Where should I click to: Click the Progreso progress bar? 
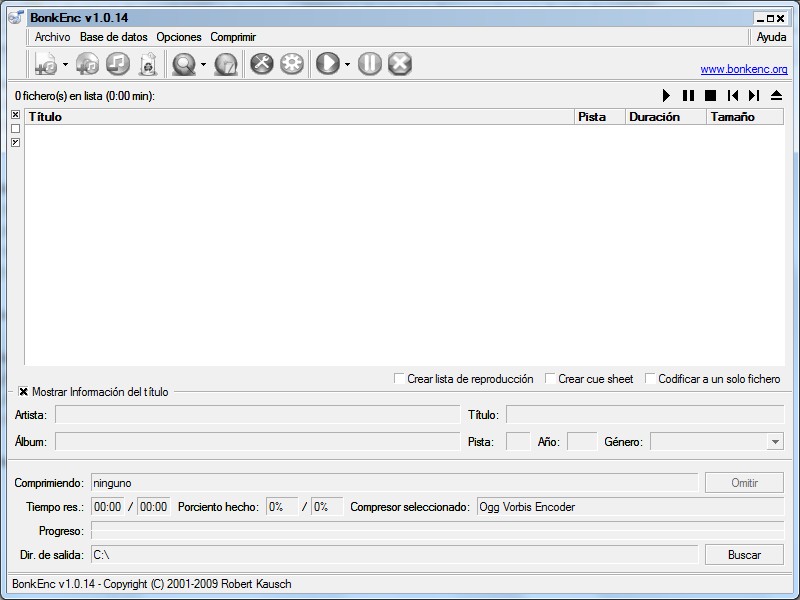click(438, 531)
